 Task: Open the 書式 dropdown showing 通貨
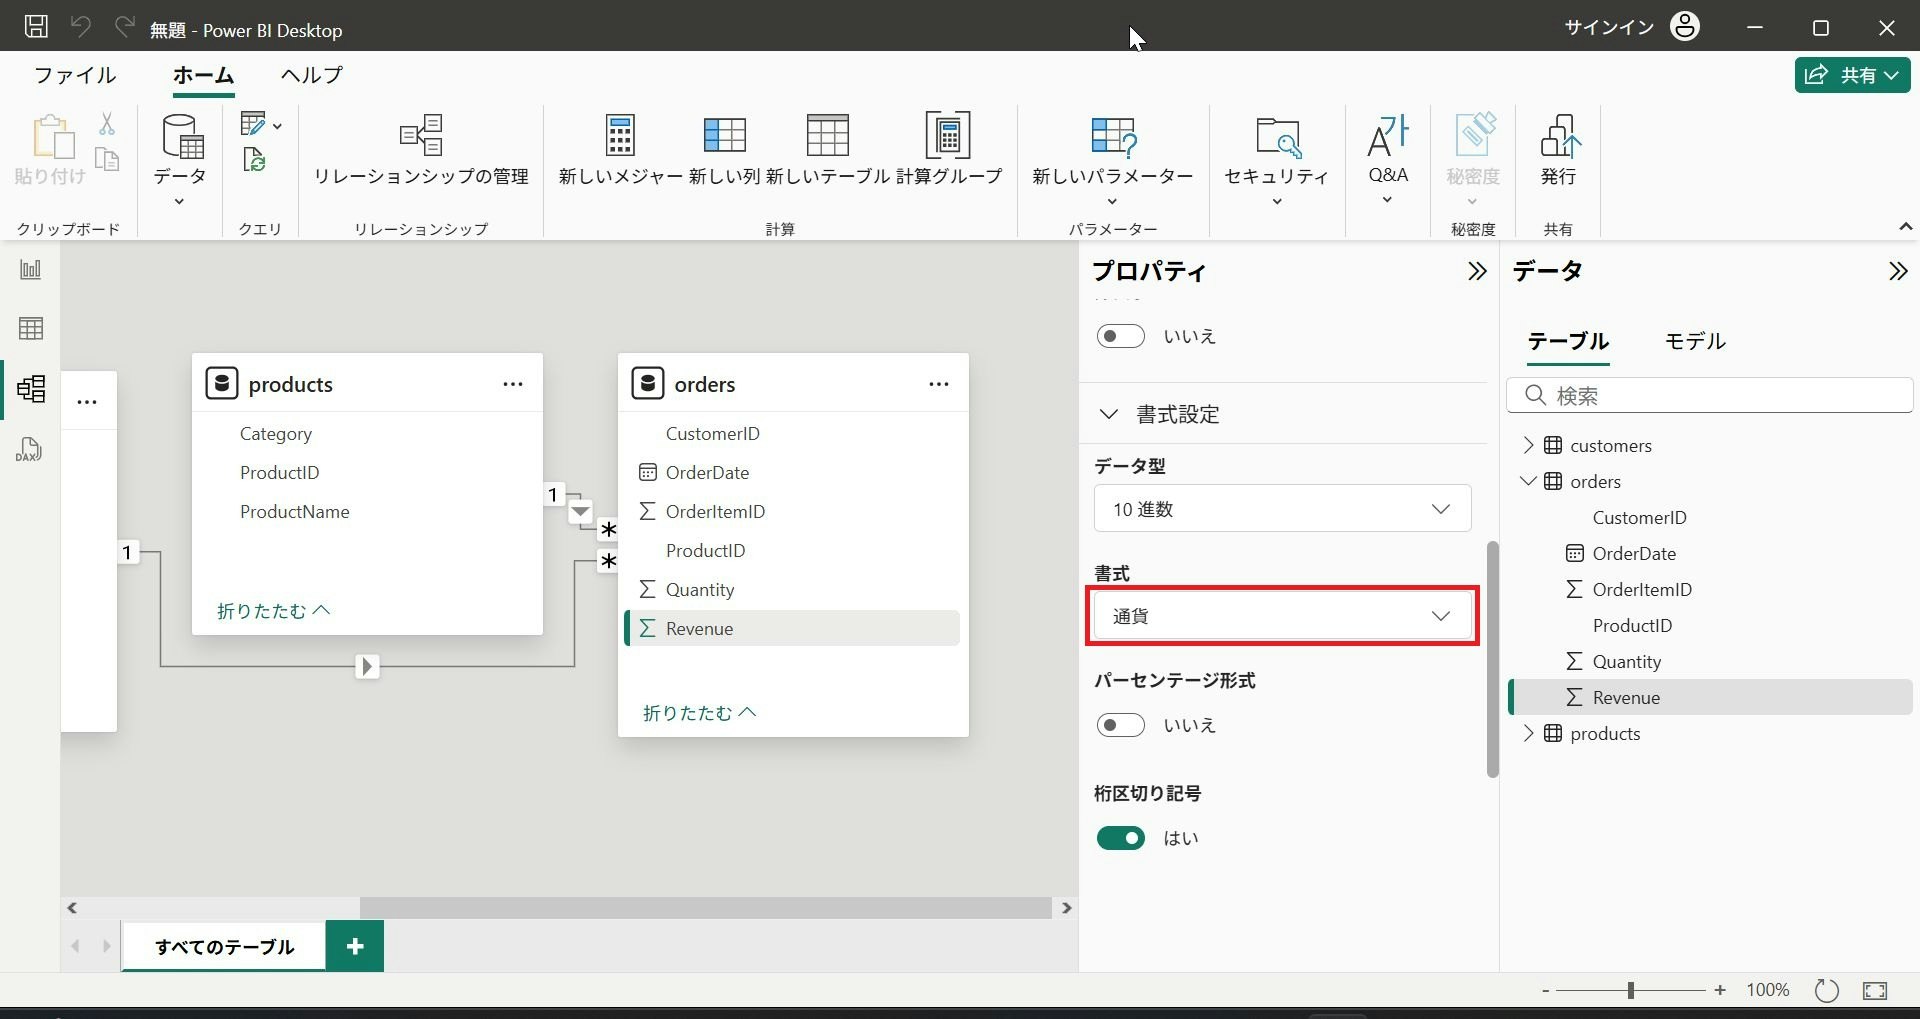(x=1282, y=616)
